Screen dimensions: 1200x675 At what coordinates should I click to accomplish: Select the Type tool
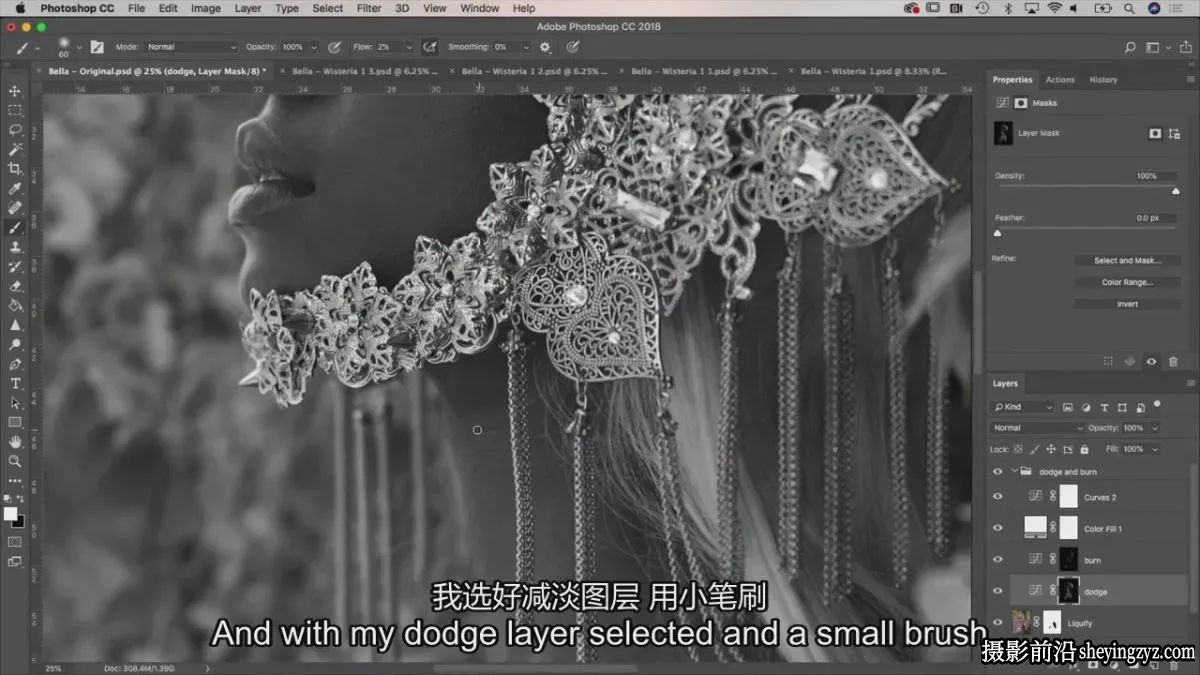15,384
